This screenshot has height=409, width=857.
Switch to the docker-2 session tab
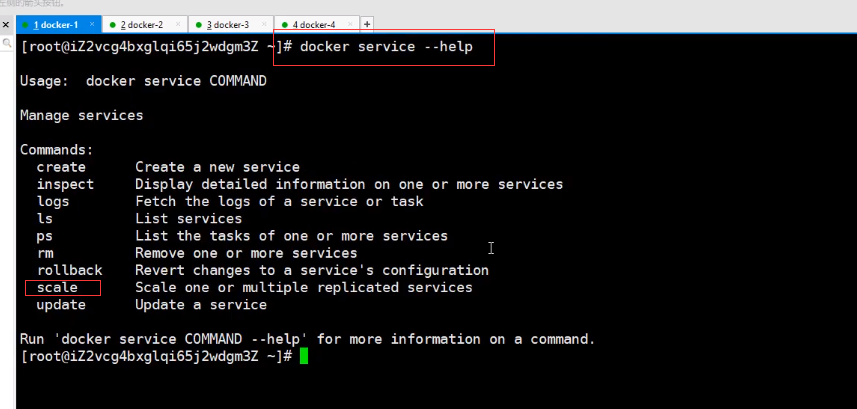coord(144,25)
